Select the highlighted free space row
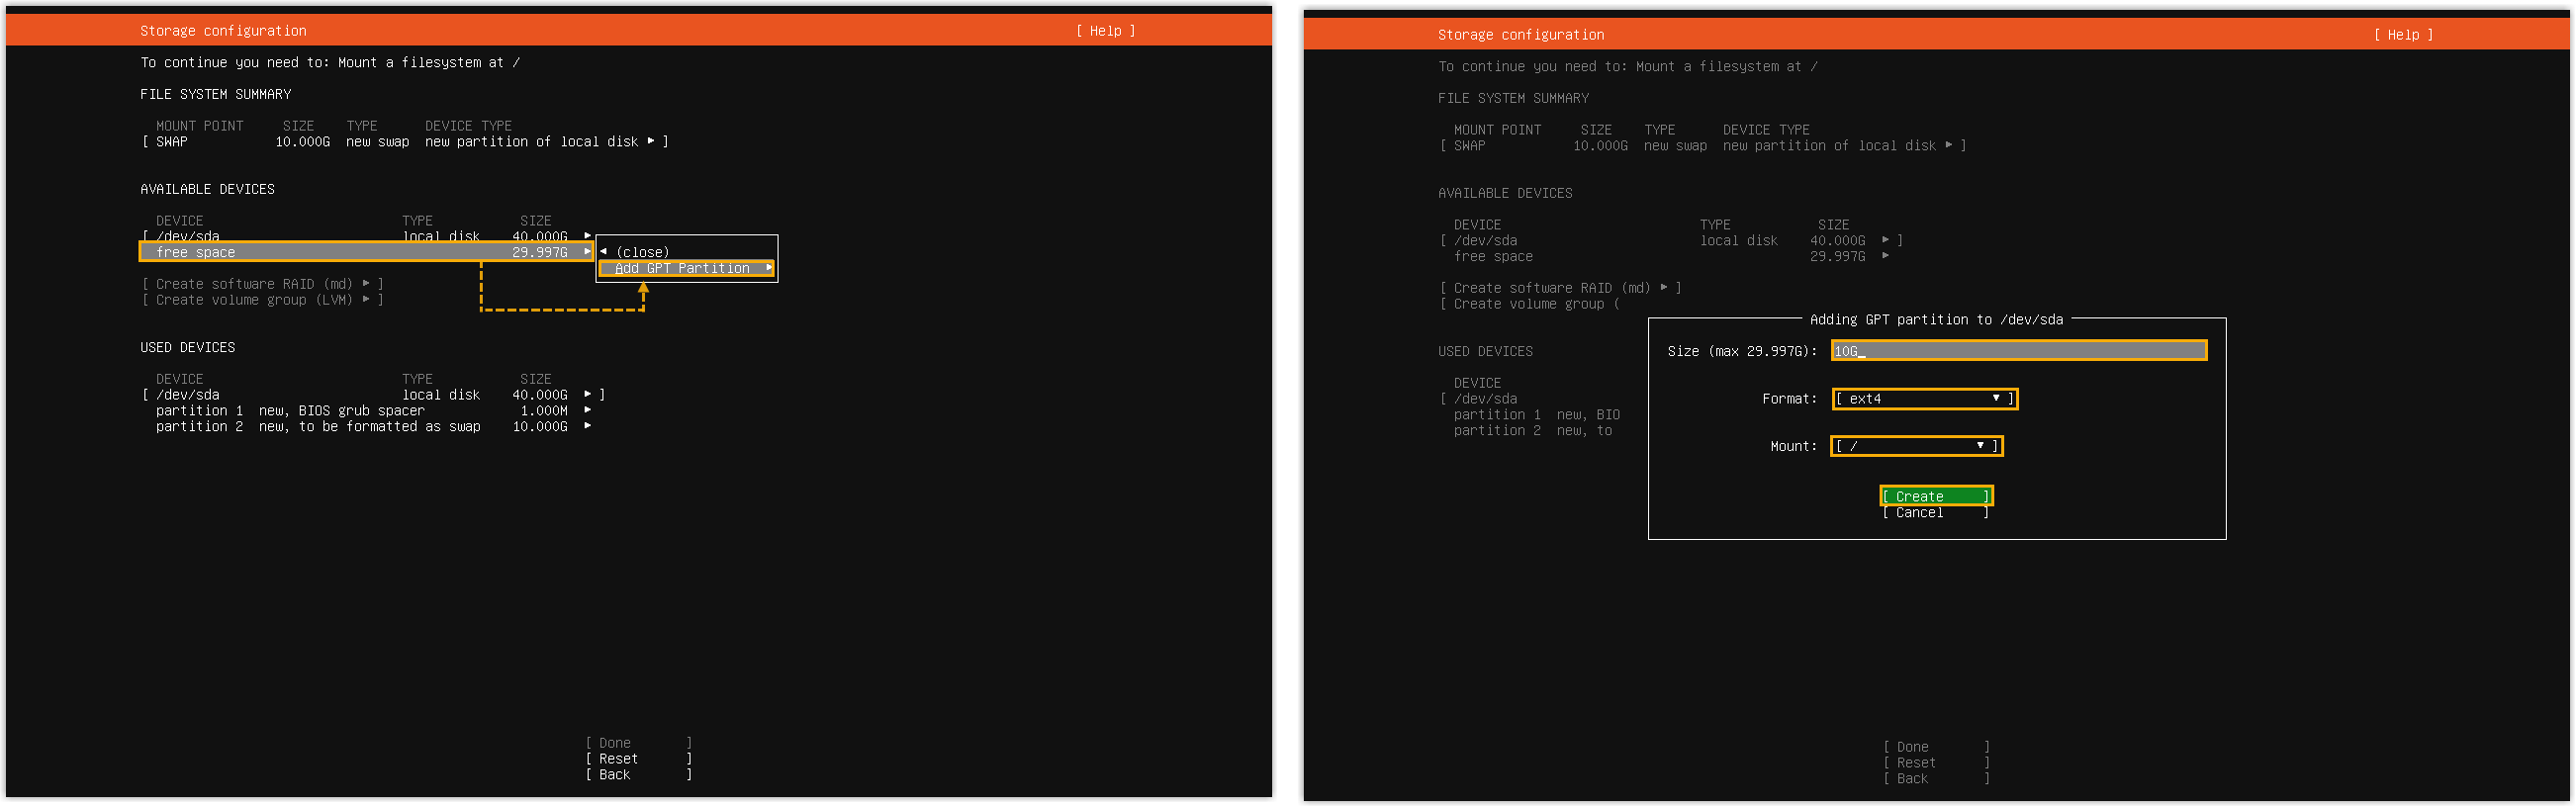 point(360,252)
